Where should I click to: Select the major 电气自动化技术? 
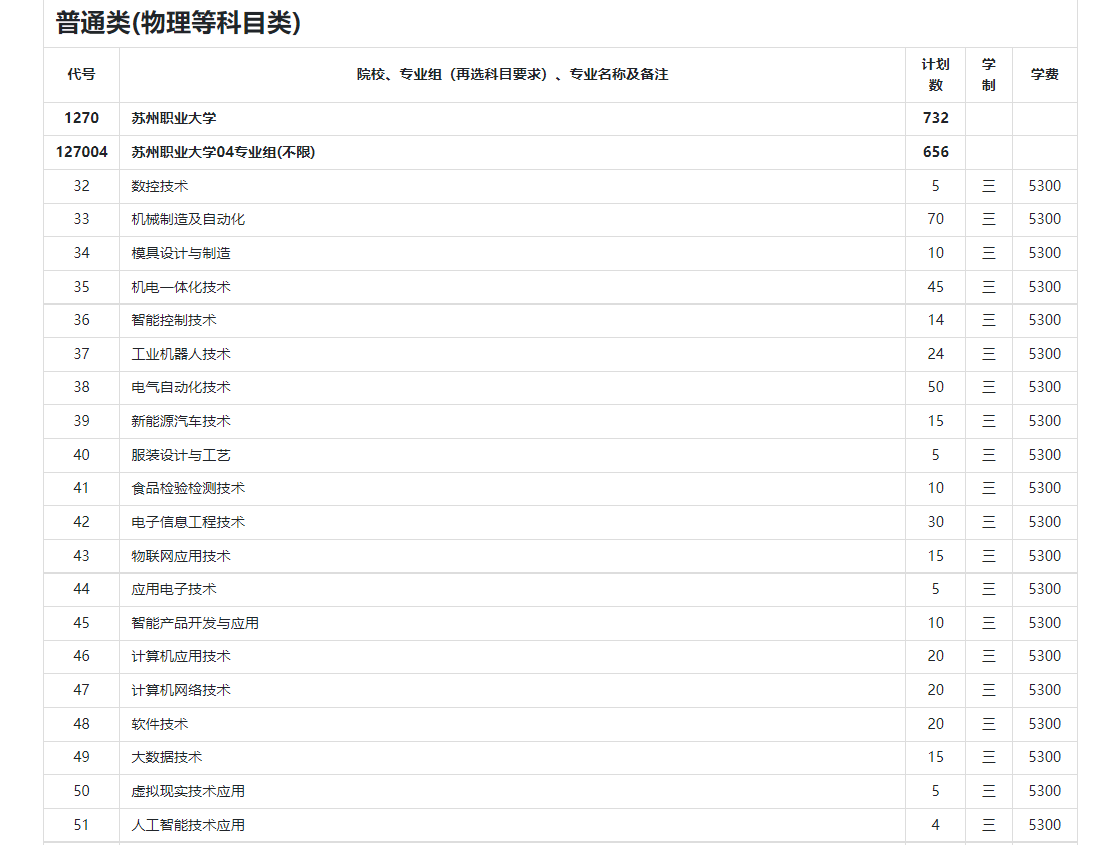(x=181, y=387)
